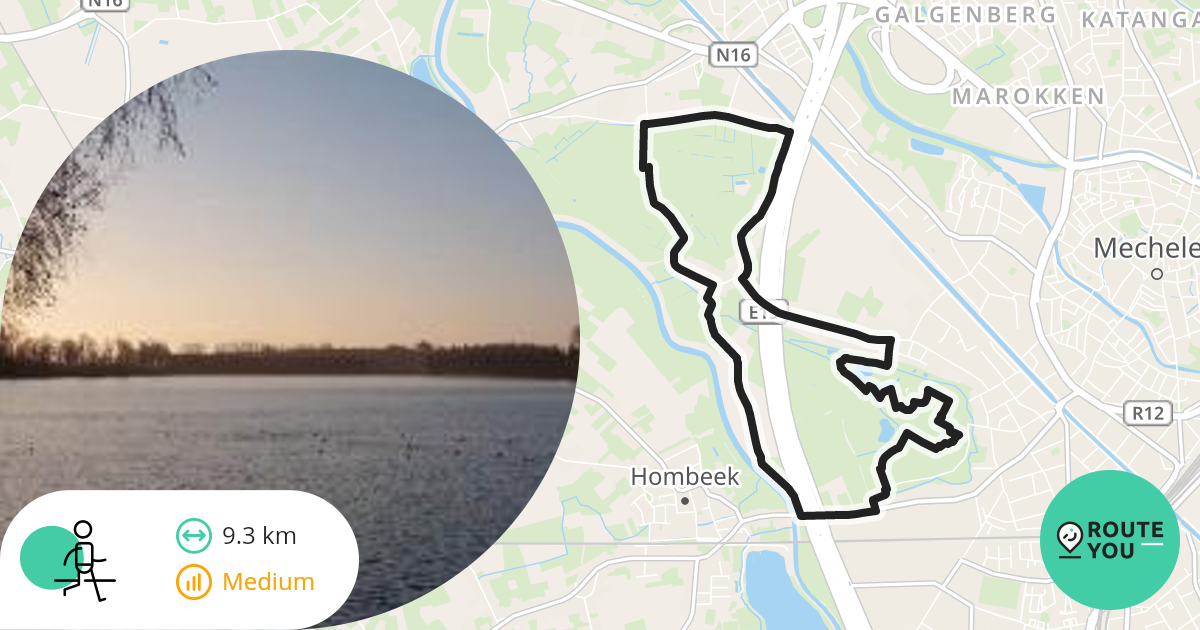Click the green distance arrows icon
Screen dimensions: 1200x630
pos(193,536)
